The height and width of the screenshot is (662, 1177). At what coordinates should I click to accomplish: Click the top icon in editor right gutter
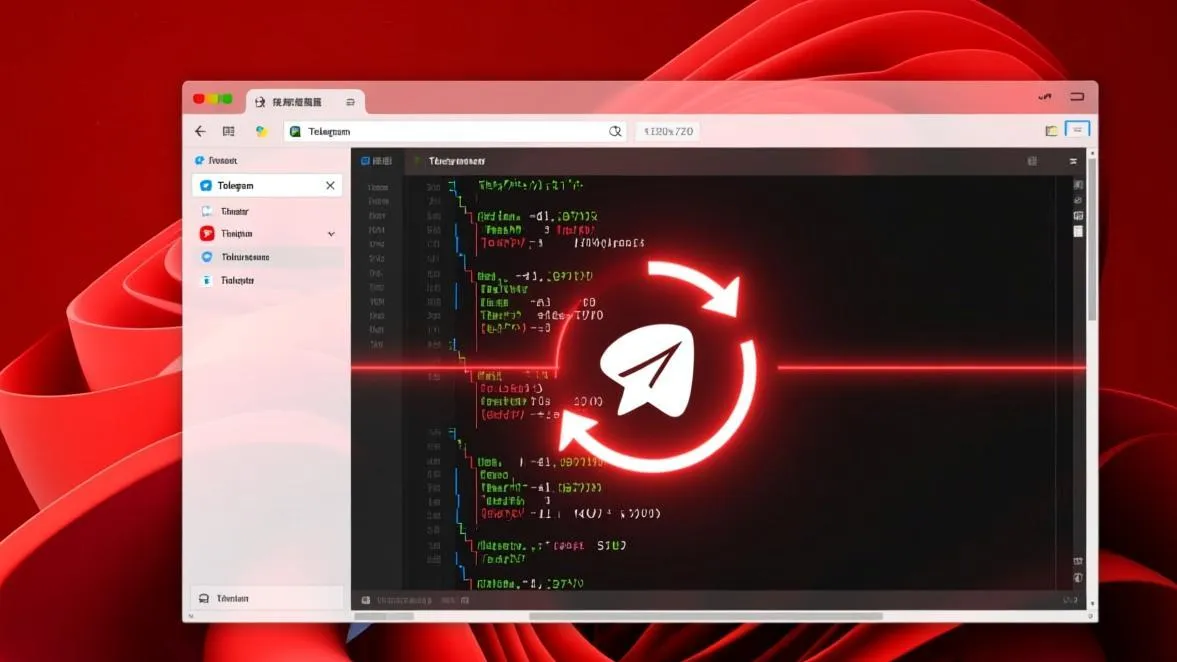point(1078,185)
